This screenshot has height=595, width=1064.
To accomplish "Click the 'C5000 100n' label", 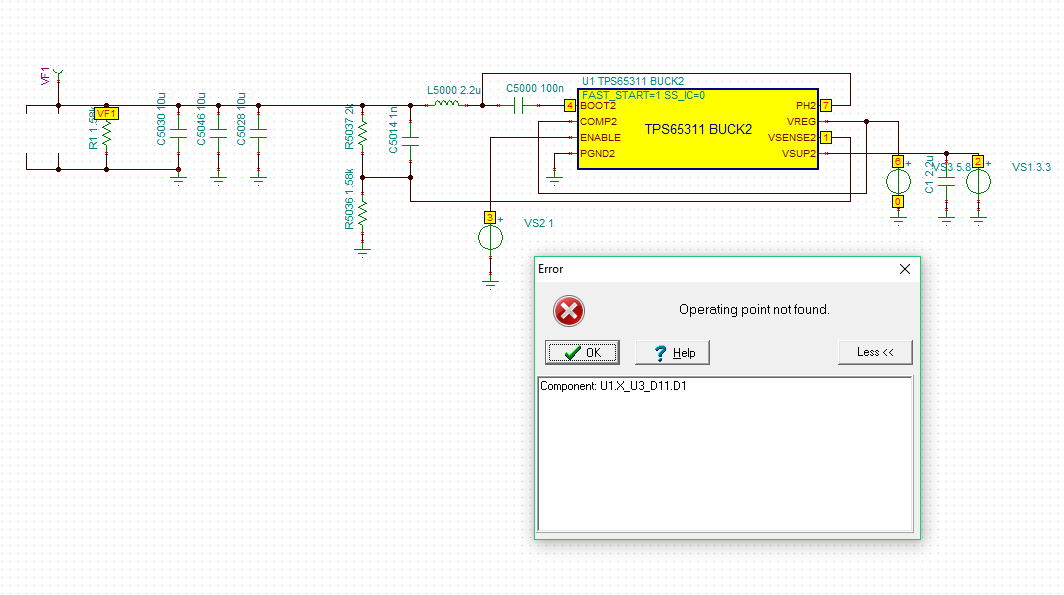I will click(x=535, y=88).
